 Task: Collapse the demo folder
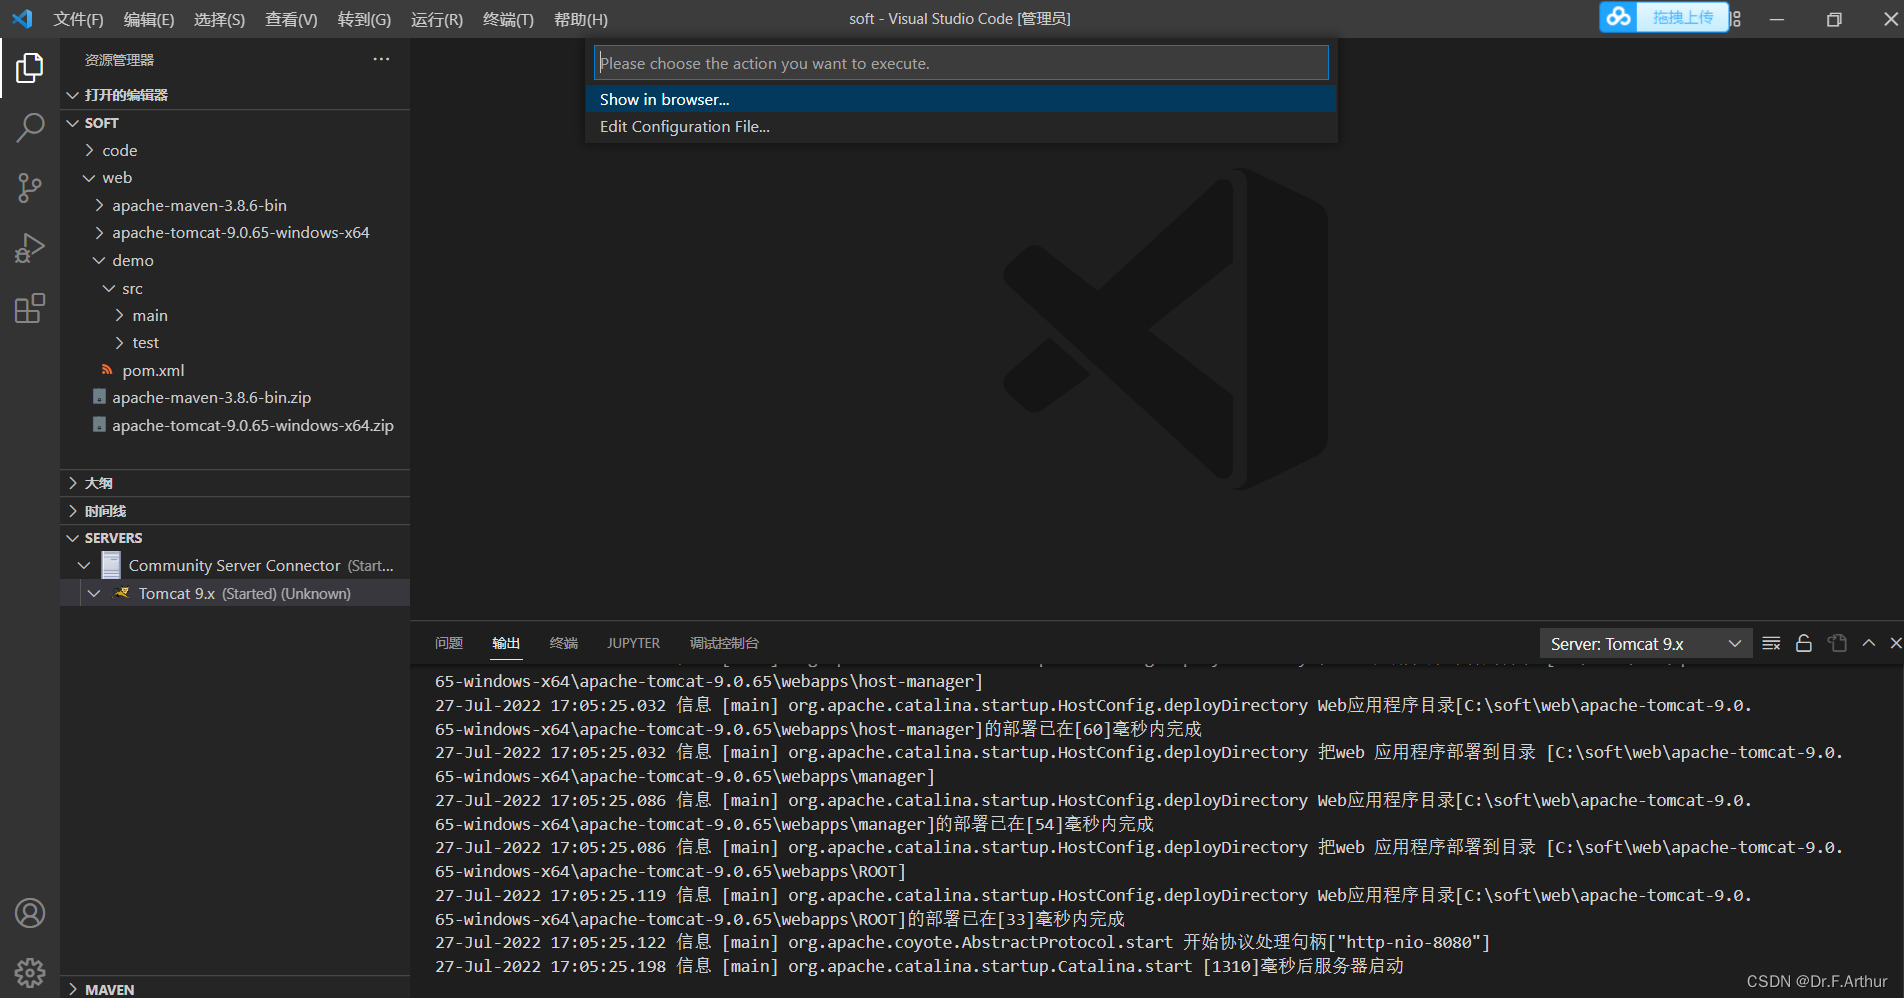(99, 260)
